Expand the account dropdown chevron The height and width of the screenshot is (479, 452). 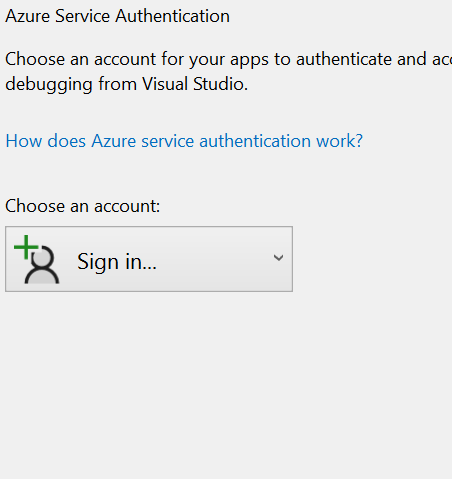click(x=278, y=258)
